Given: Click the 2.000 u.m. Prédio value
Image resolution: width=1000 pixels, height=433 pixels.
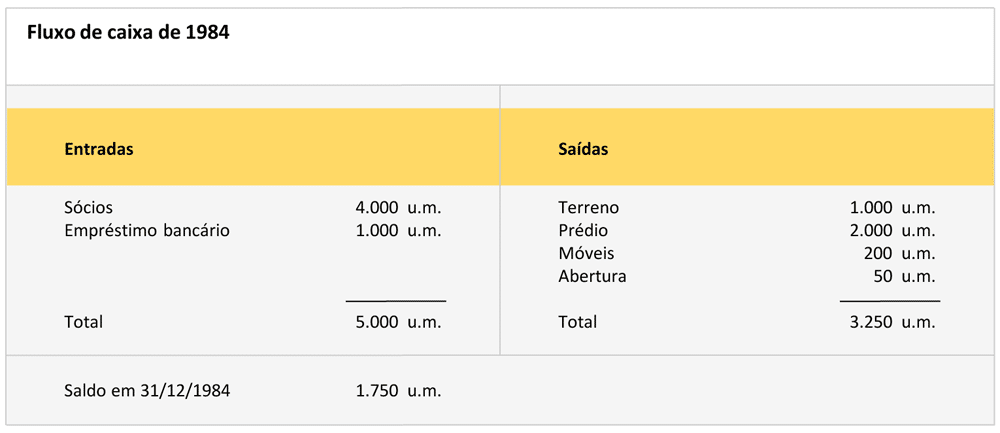Looking at the screenshot, I should pyautogui.click(x=891, y=231).
